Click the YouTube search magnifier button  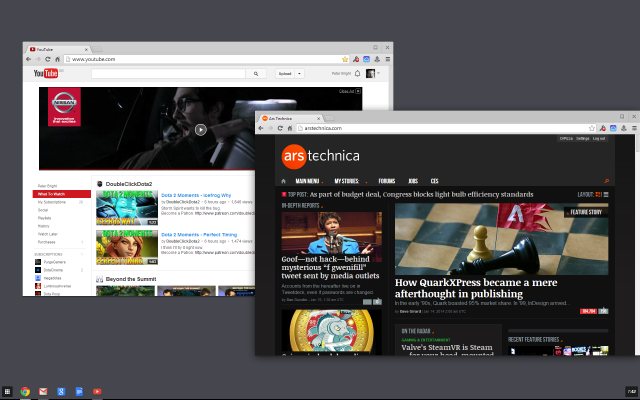[256, 73]
